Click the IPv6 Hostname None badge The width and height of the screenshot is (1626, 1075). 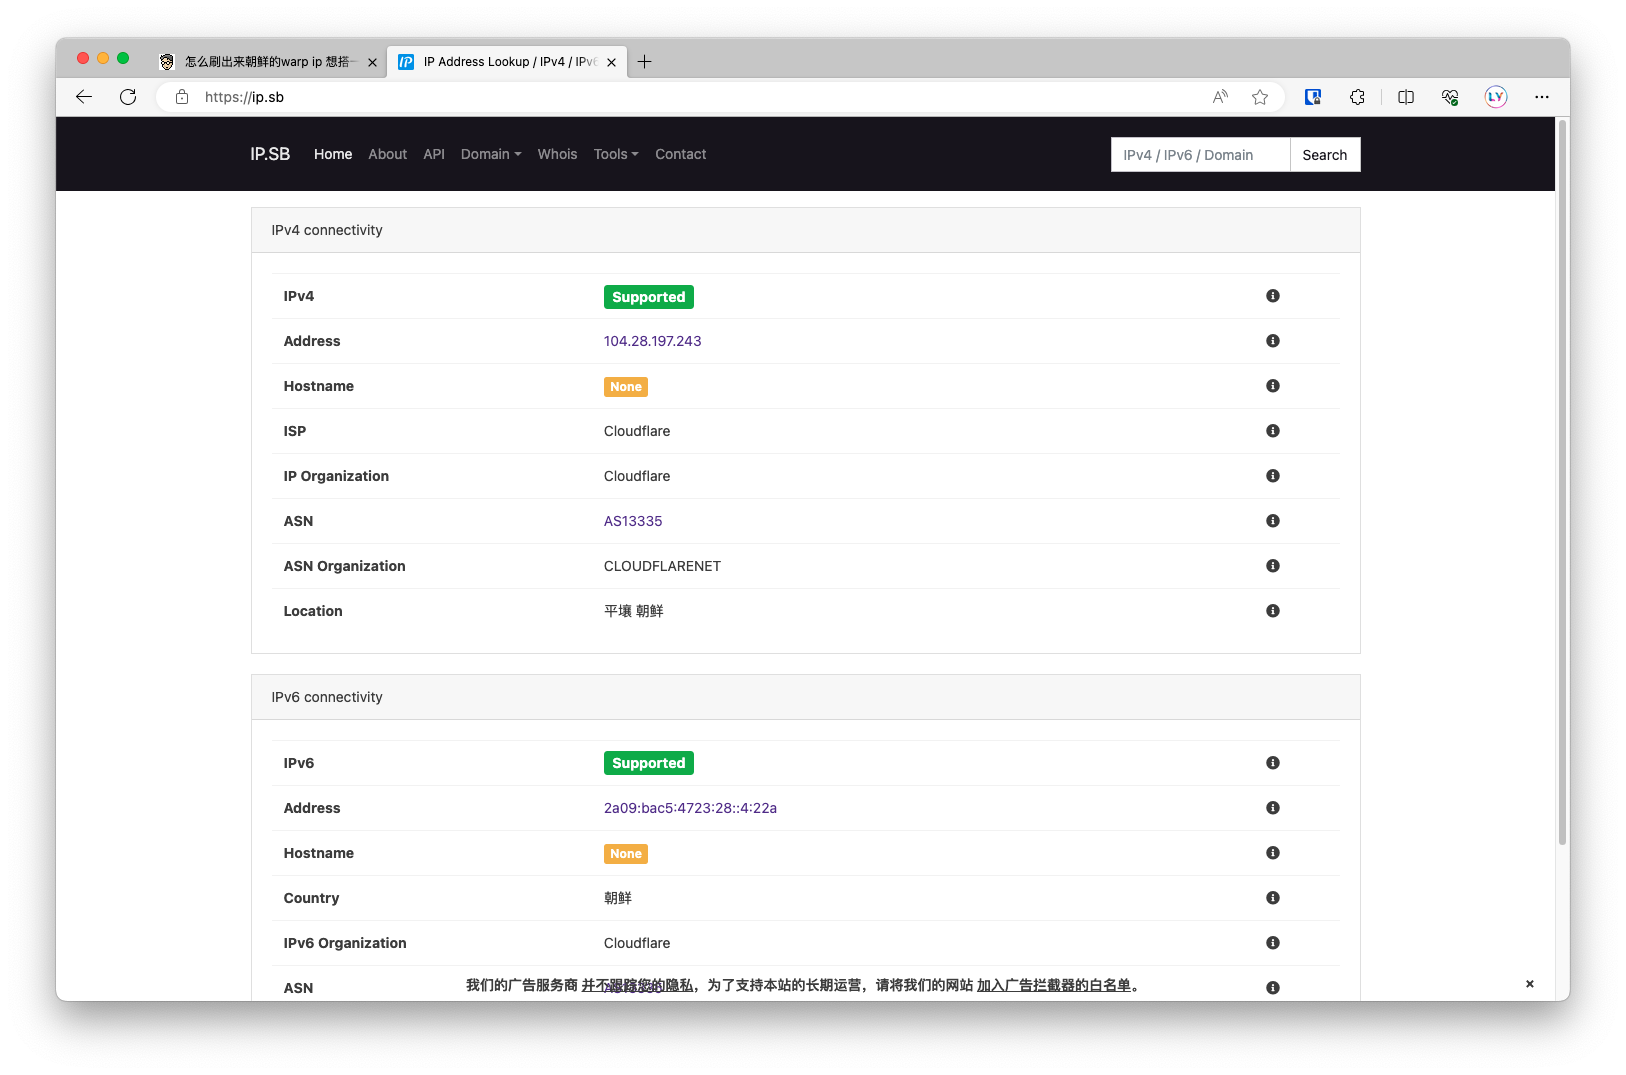tap(626, 854)
